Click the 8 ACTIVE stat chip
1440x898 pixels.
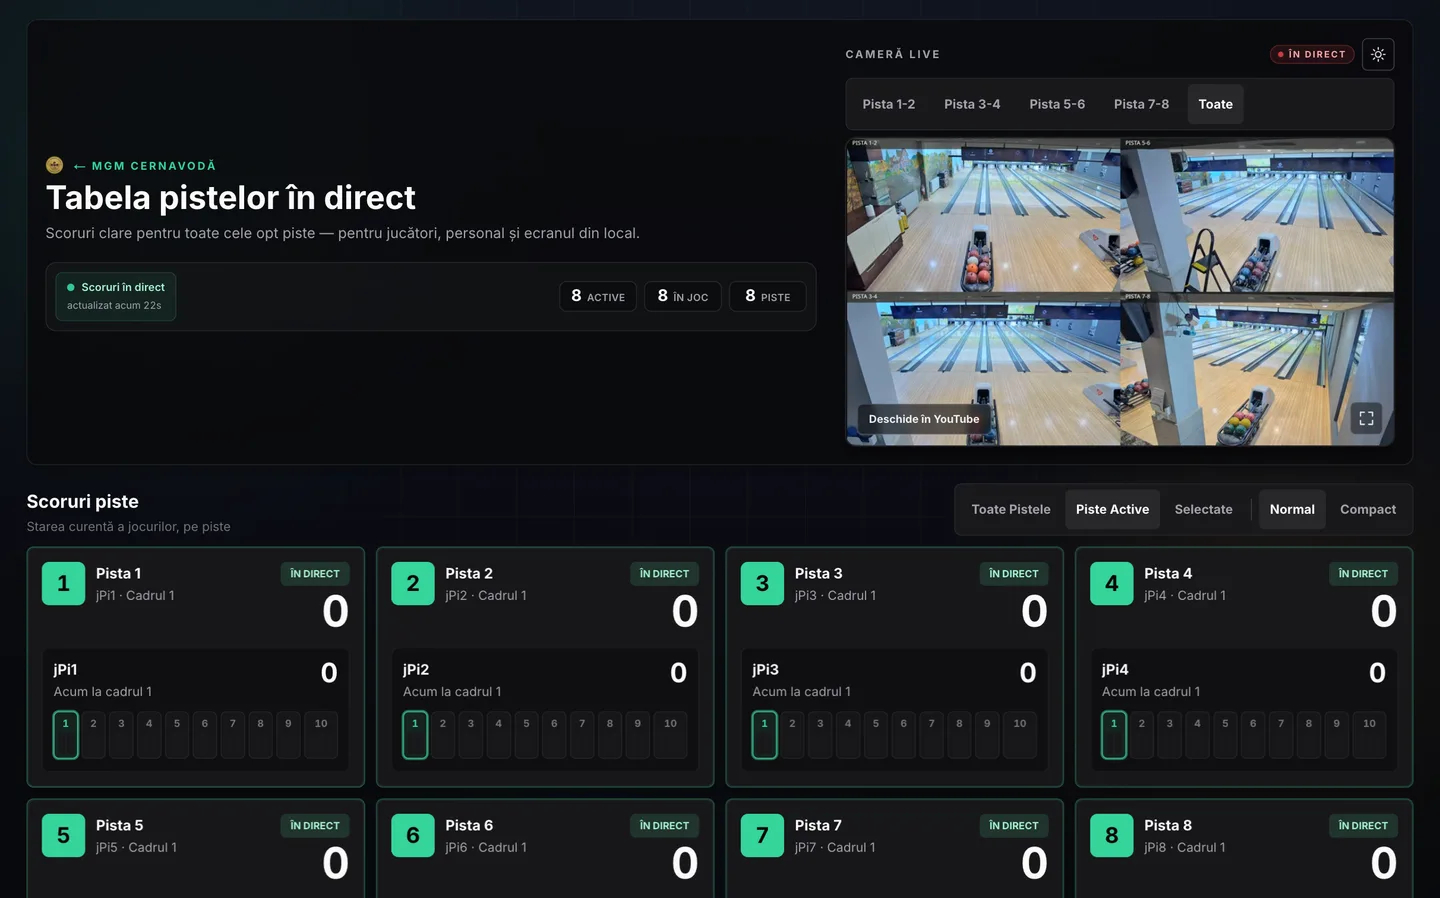(598, 296)
